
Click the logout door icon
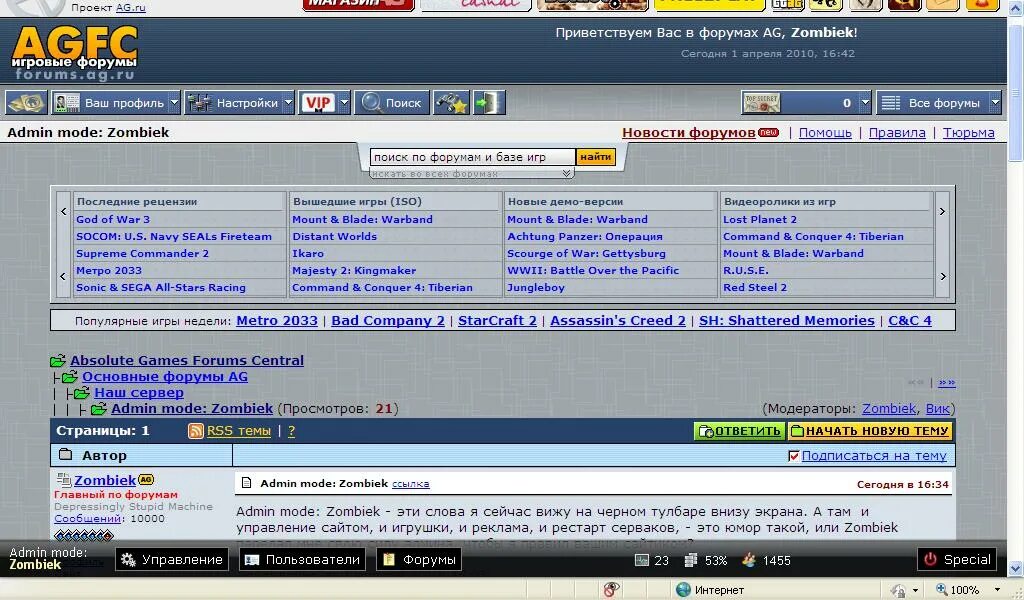coord(489,103)
